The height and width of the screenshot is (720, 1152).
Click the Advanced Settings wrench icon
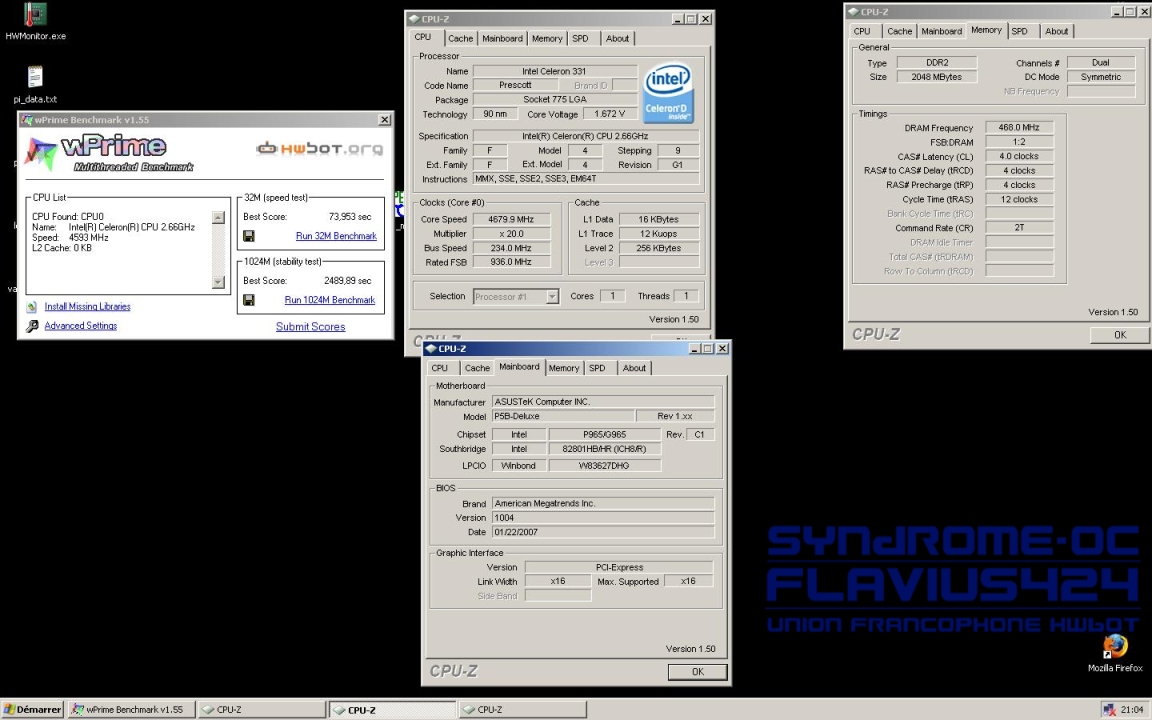(x=32, y=325)
